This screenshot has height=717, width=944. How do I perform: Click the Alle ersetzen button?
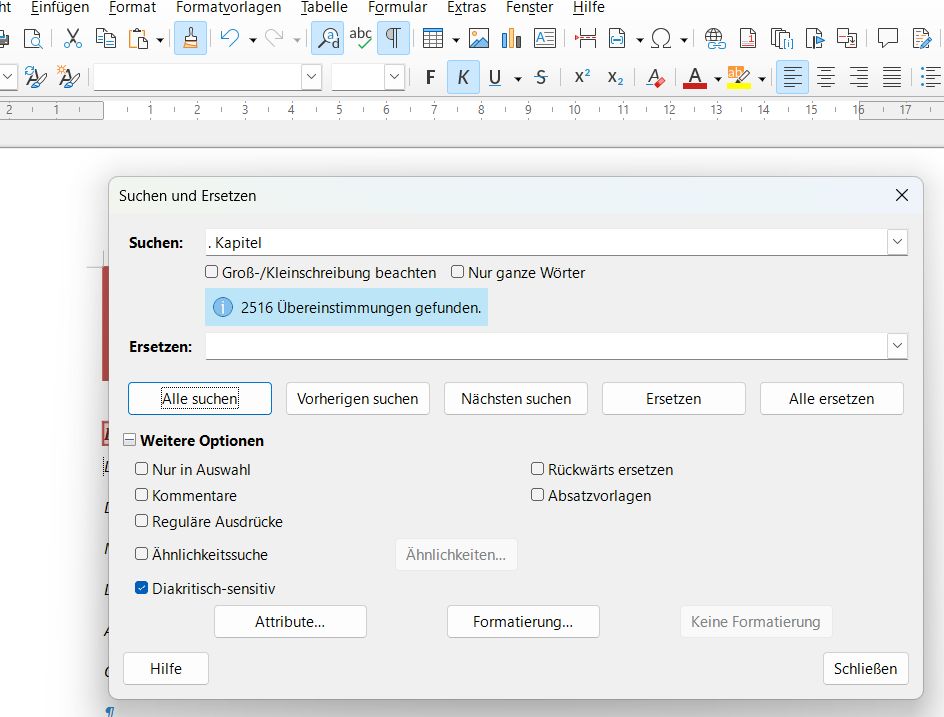[x=831, y=399]
